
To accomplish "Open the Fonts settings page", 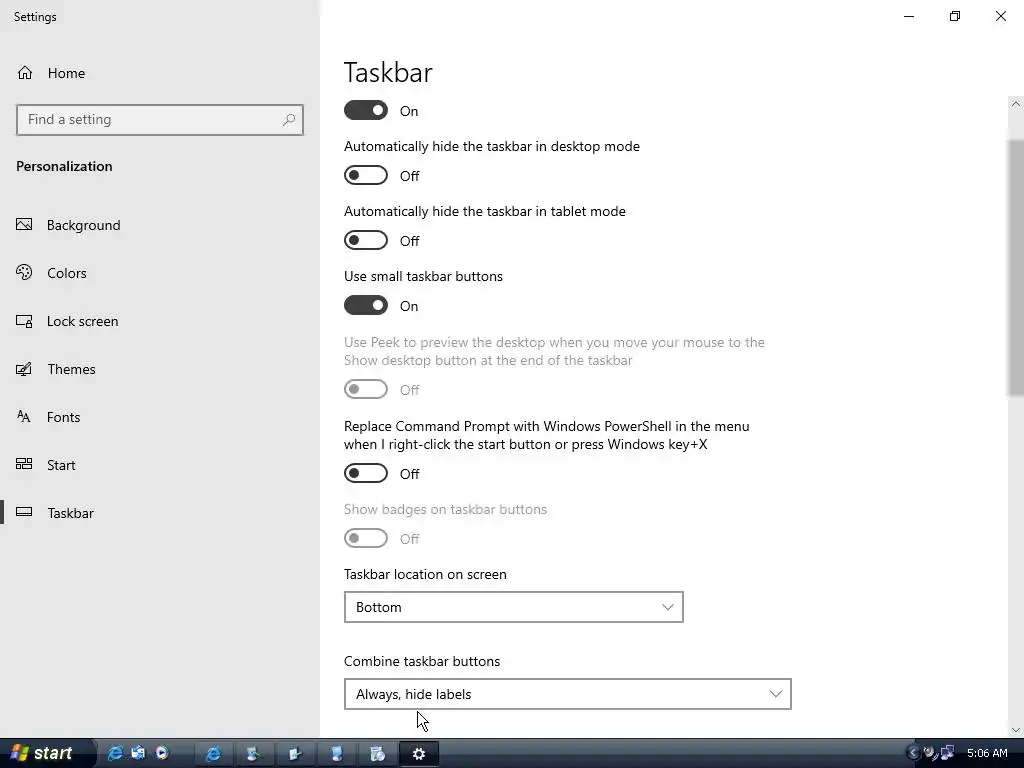I will (x=48, y=417).
